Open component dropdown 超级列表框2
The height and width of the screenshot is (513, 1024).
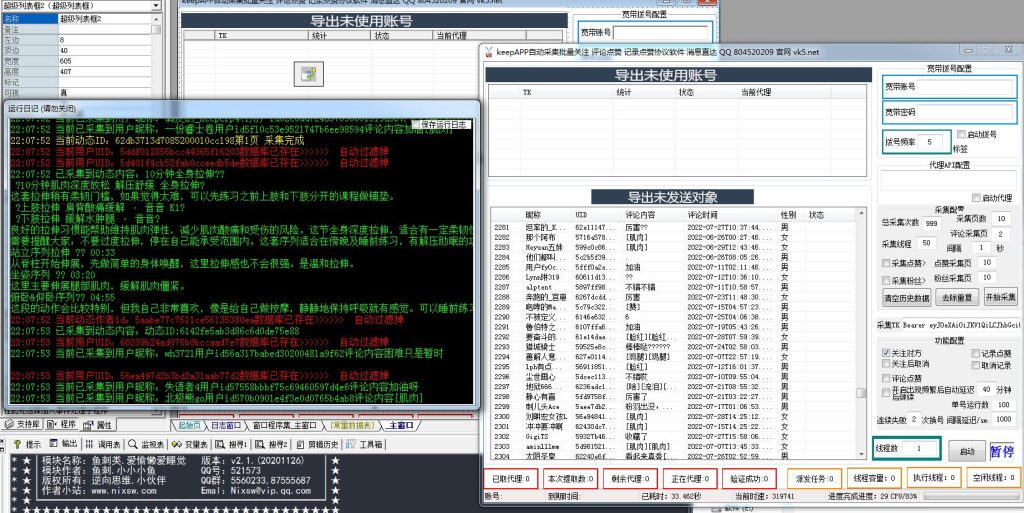(x=156, y=6)
